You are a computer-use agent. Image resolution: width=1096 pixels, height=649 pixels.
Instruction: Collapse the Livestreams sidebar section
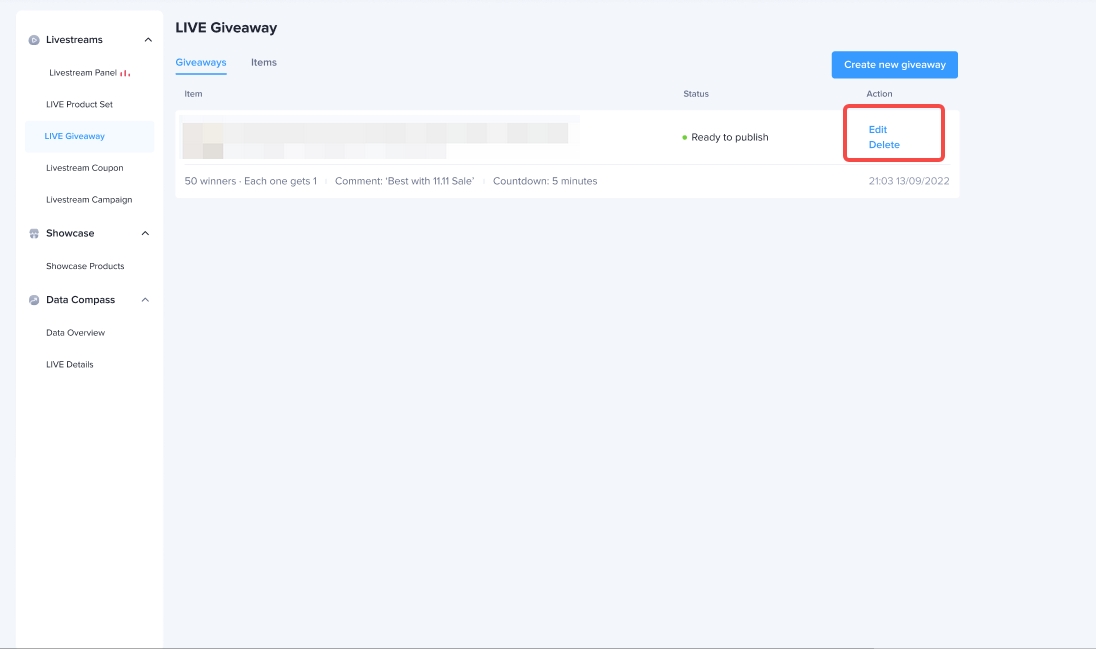click(148, 40)
